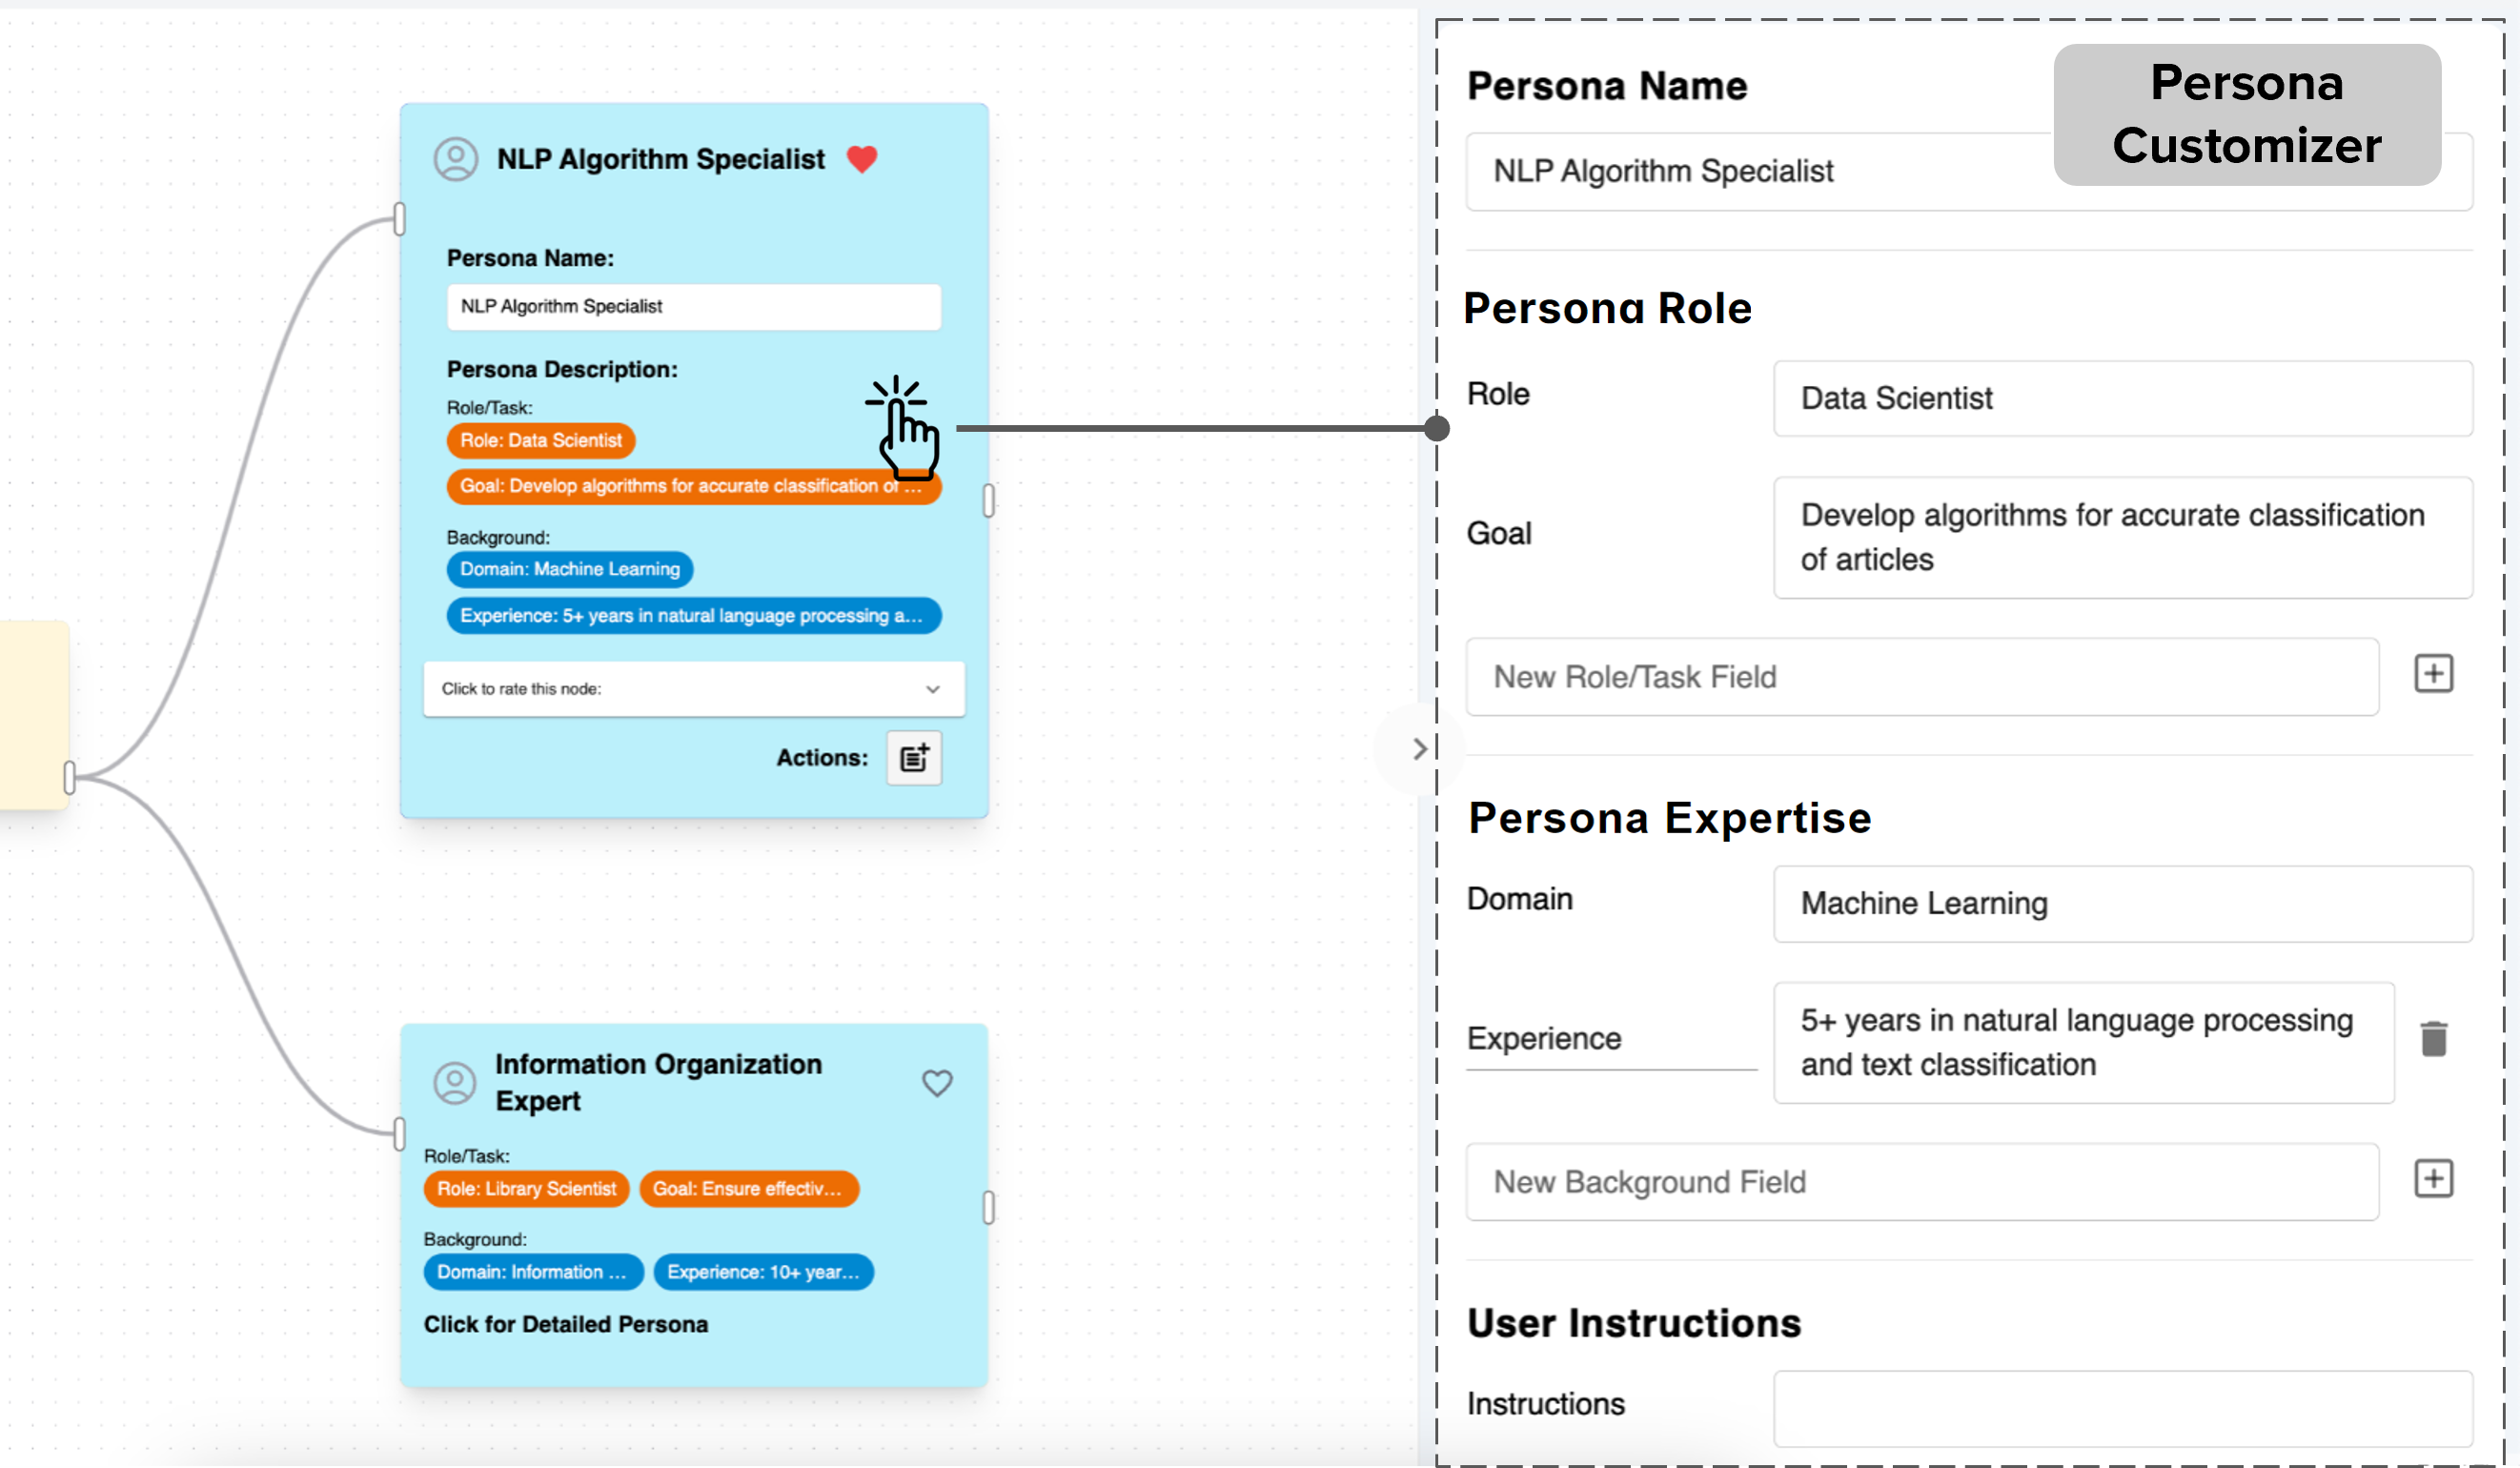Collapse the Persona Customizer side panel

point(1418,749)
